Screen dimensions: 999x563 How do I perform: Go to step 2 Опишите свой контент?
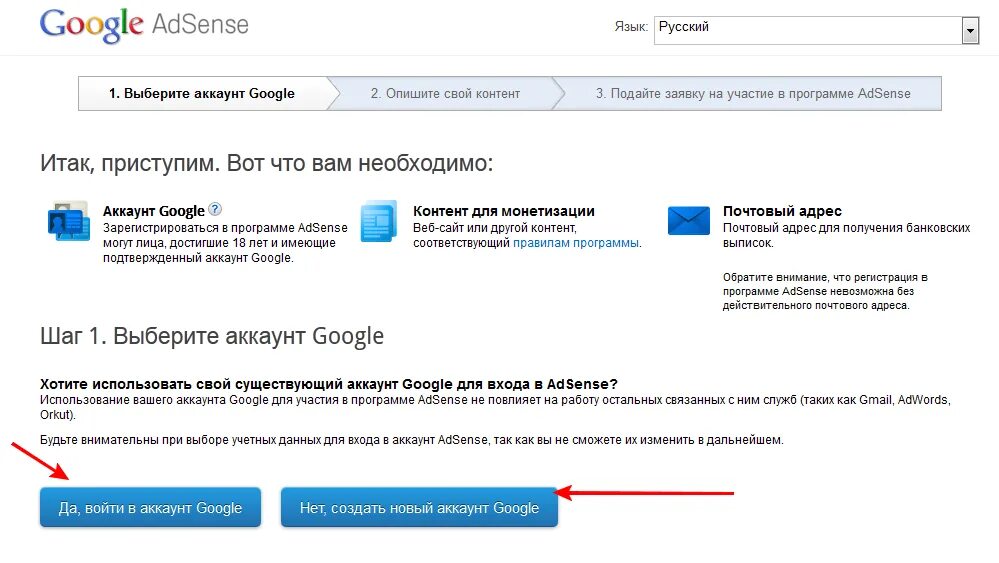coord(445,93)
